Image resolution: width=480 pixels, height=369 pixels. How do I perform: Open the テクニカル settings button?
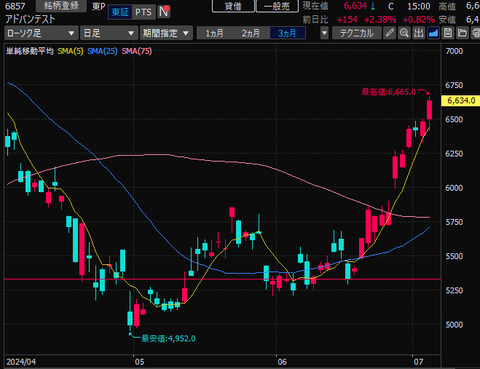point(357,33)
